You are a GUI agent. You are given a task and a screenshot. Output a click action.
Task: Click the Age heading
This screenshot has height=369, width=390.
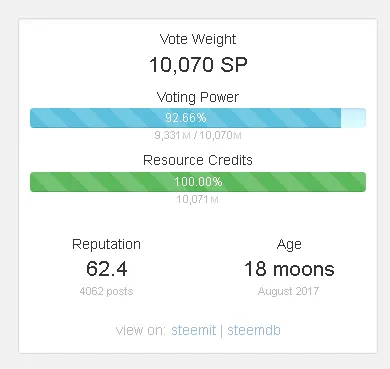pyautogui.click(x=289, y=245)
